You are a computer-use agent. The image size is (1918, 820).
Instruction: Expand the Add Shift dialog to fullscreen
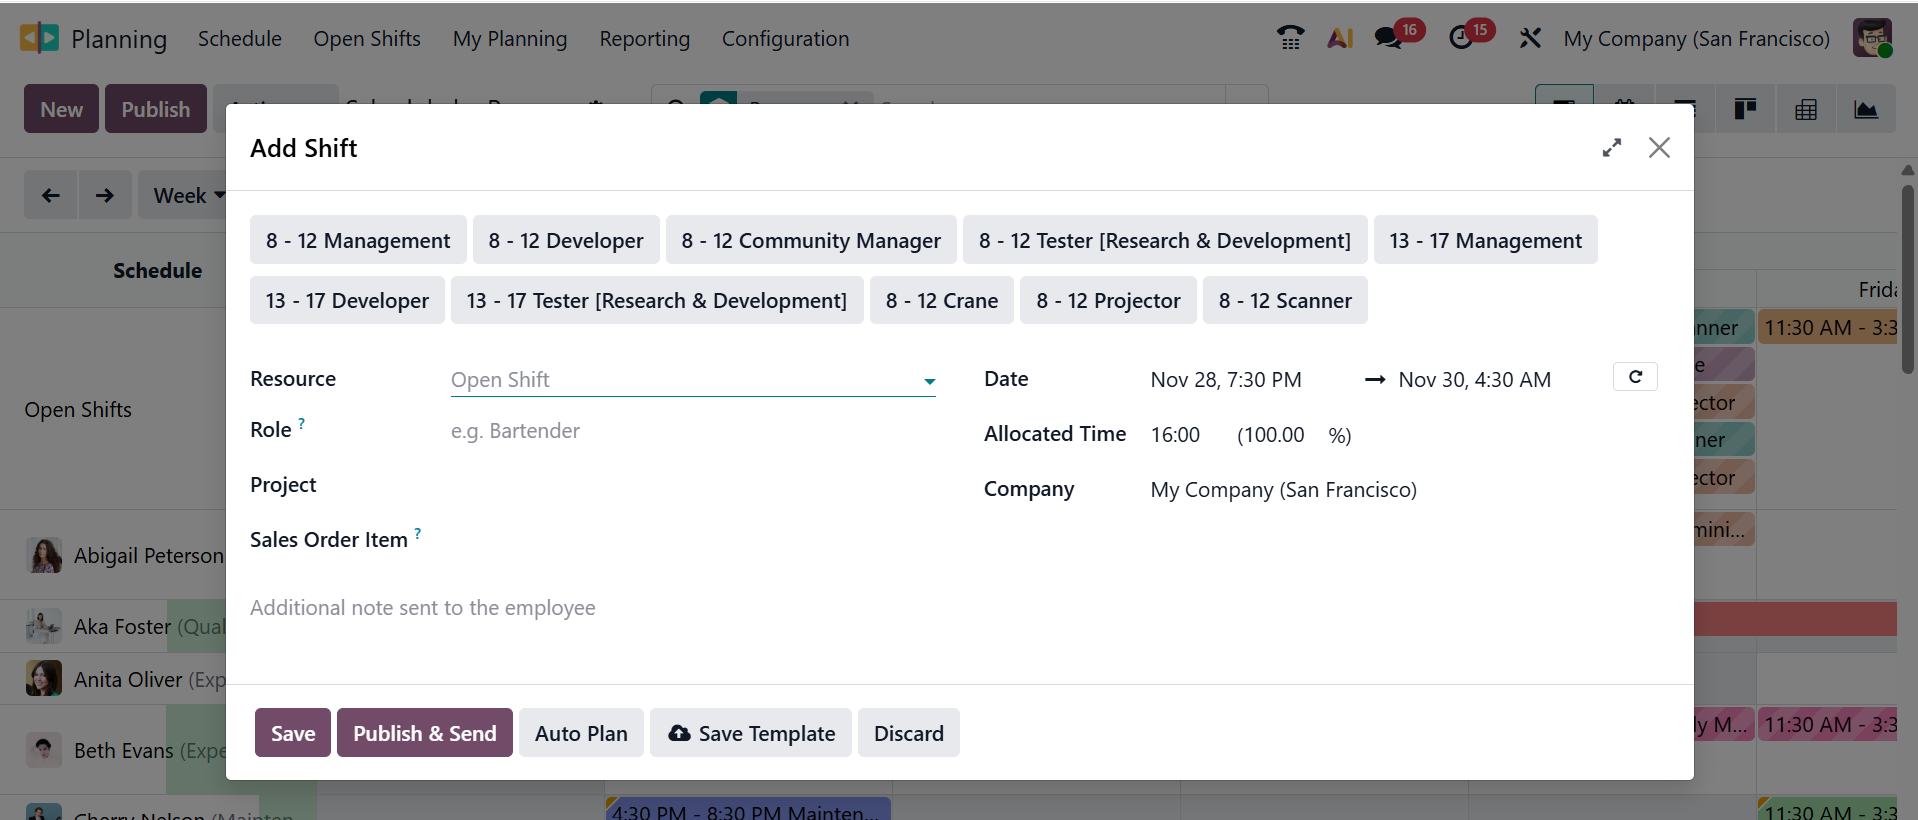pyautogui.click(x=1611, y=148)
